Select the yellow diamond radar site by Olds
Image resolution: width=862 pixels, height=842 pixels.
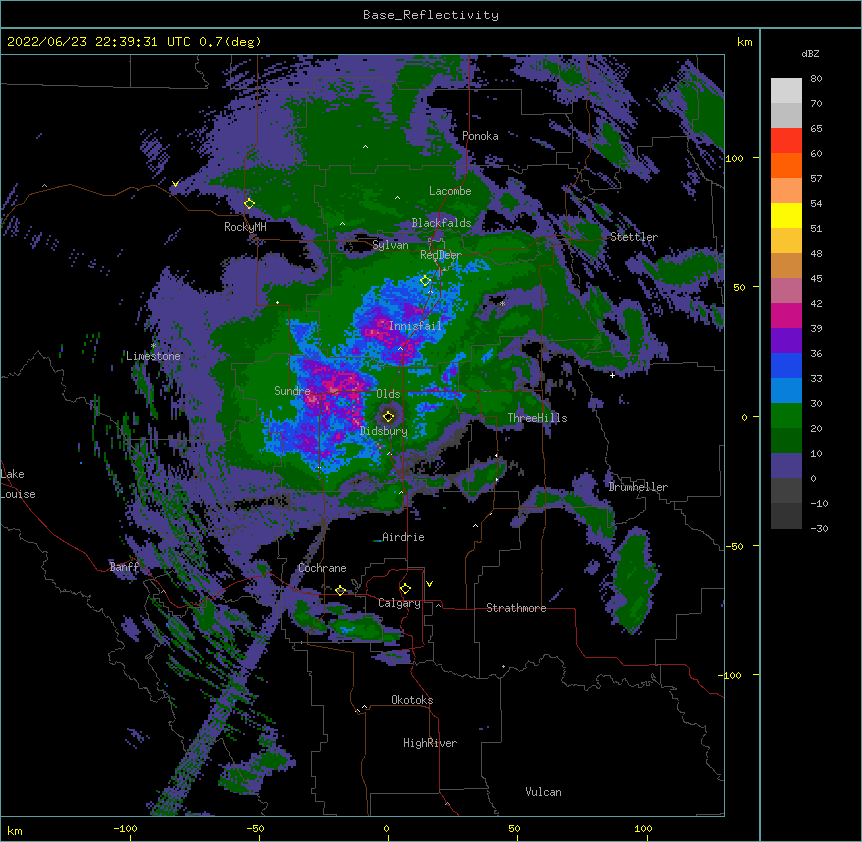(x=388, y=416)
